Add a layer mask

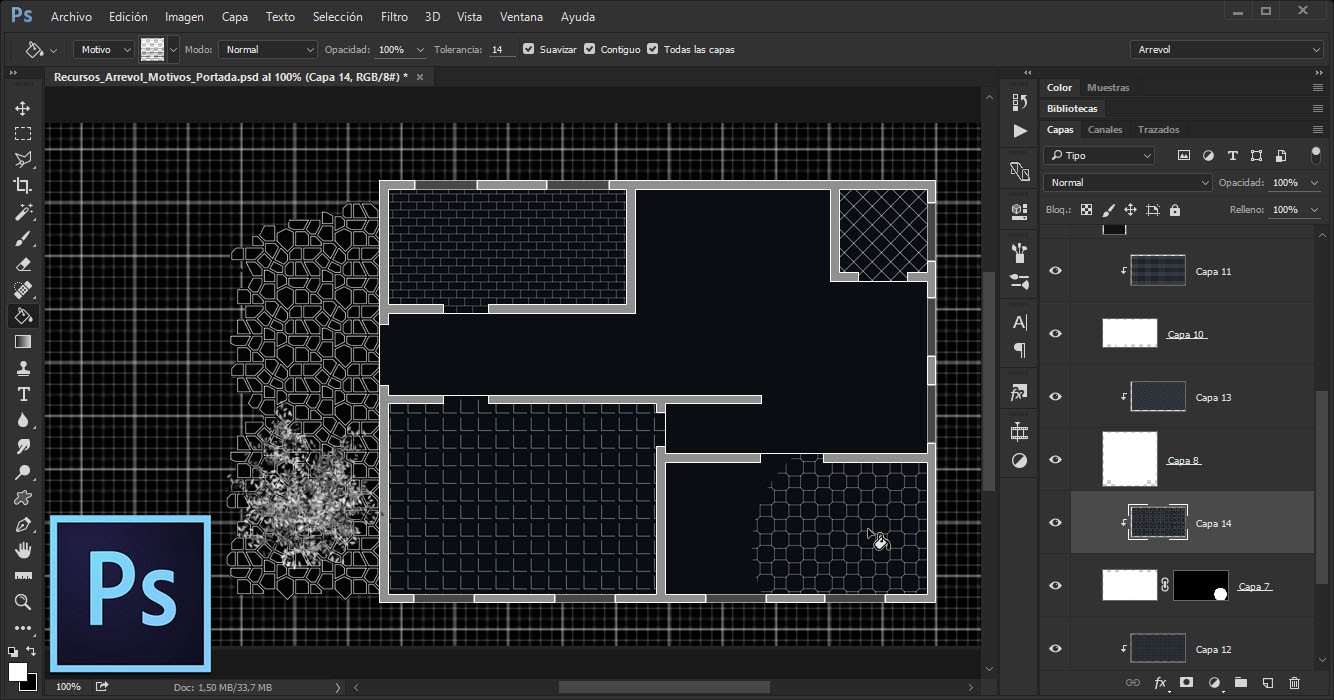pyautogui.click(x=1187, y=683)
